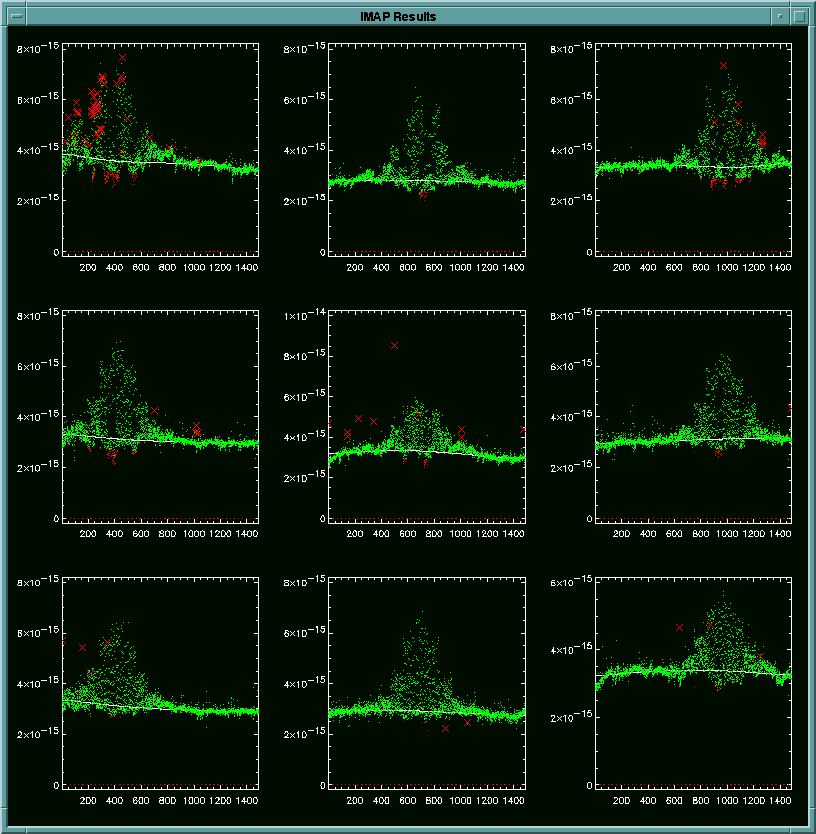The height and width of the screenshot is (834, 816).
Task: Click red X right of peak in middle-left plot
Action: tap(154, 410)
